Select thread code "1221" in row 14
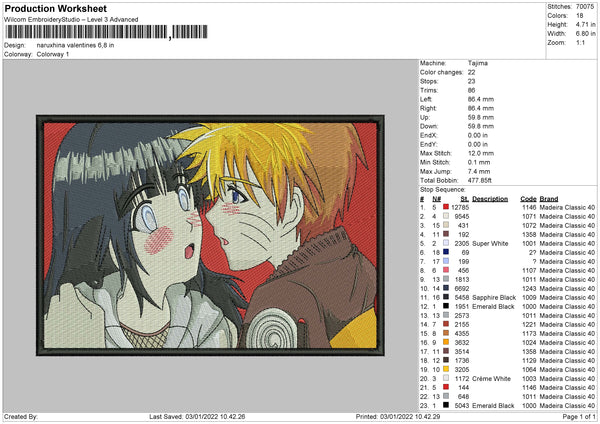The image size is (600, 424). pos(529,325)
